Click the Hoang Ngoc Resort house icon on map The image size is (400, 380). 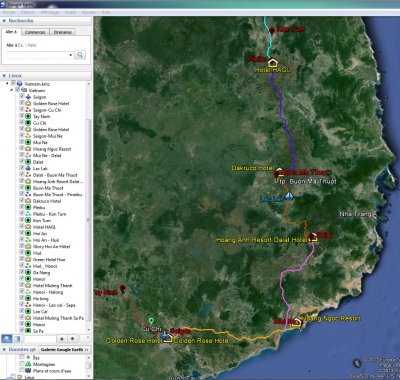click(296, 322)
